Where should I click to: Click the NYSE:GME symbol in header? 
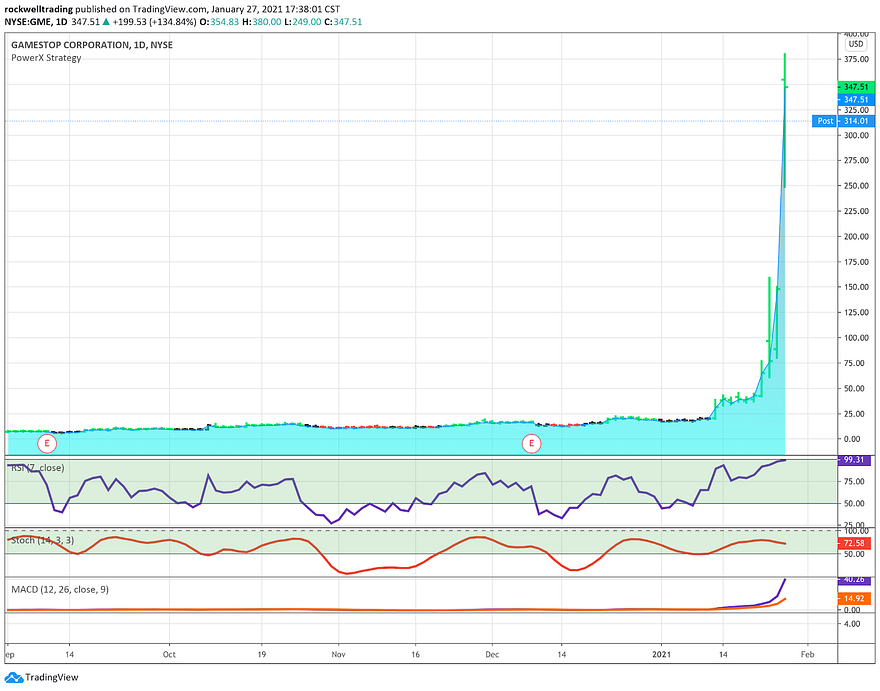(x=28, y=22)
